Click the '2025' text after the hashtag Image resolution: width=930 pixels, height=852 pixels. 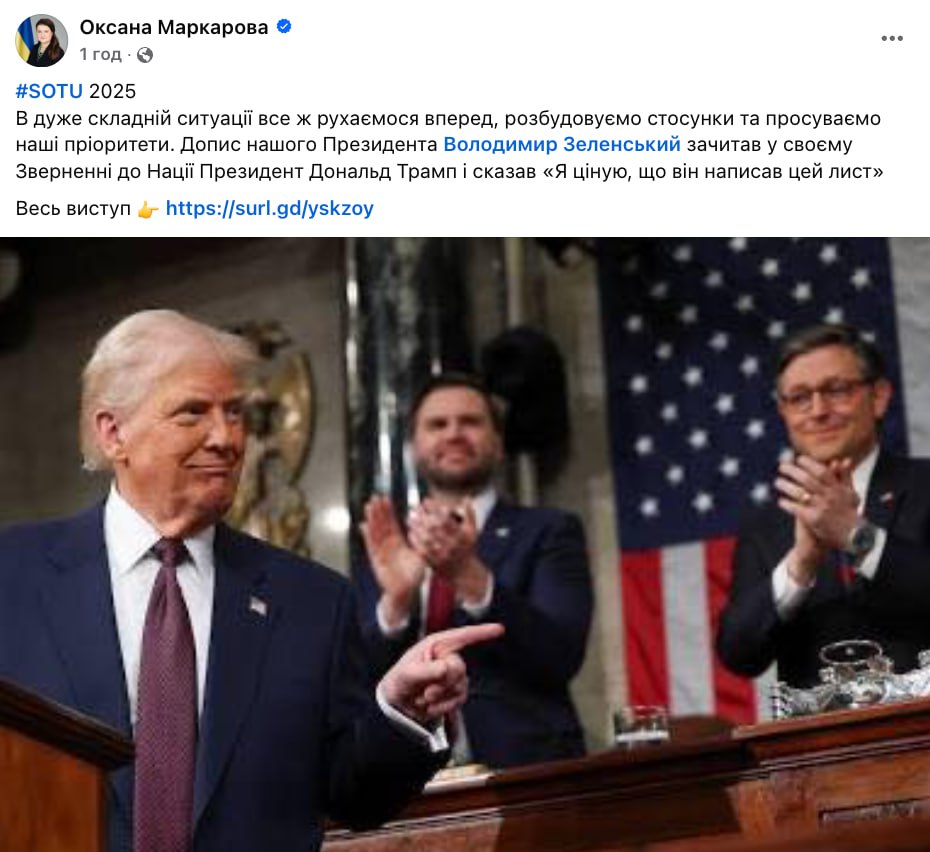pos(113,91)
